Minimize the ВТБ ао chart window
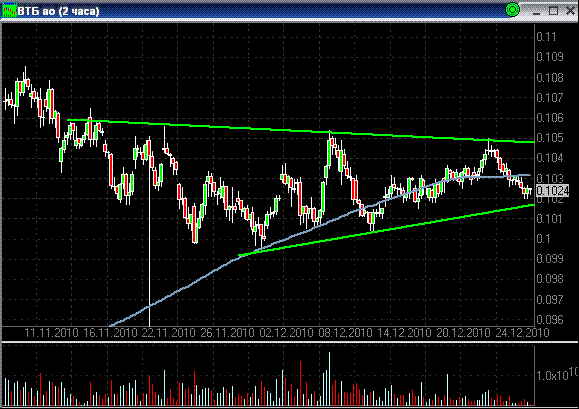Screen dimensions: 579x409 536,11
